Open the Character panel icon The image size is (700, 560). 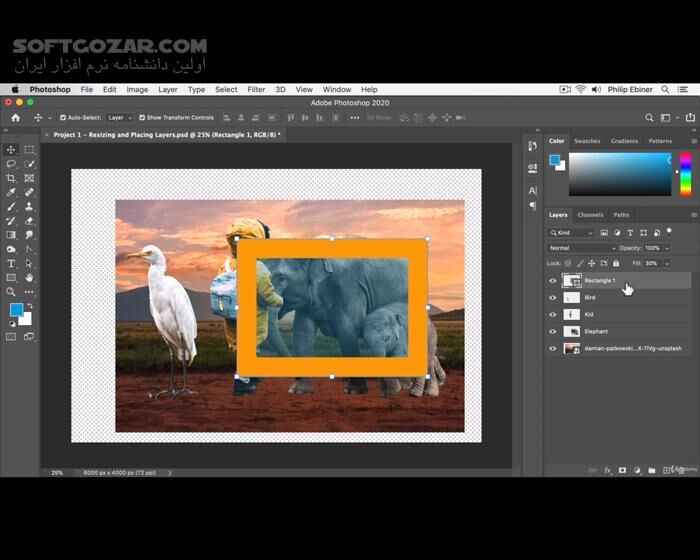click(x=533, y=191)
